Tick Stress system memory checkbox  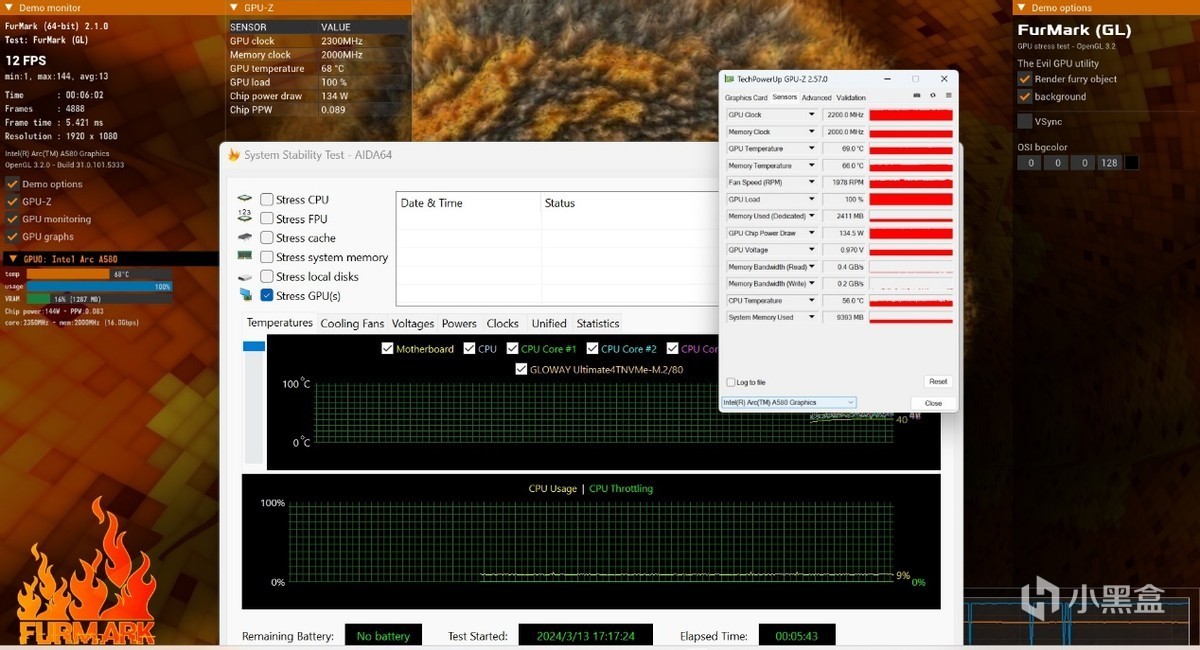tap(267, 257)
